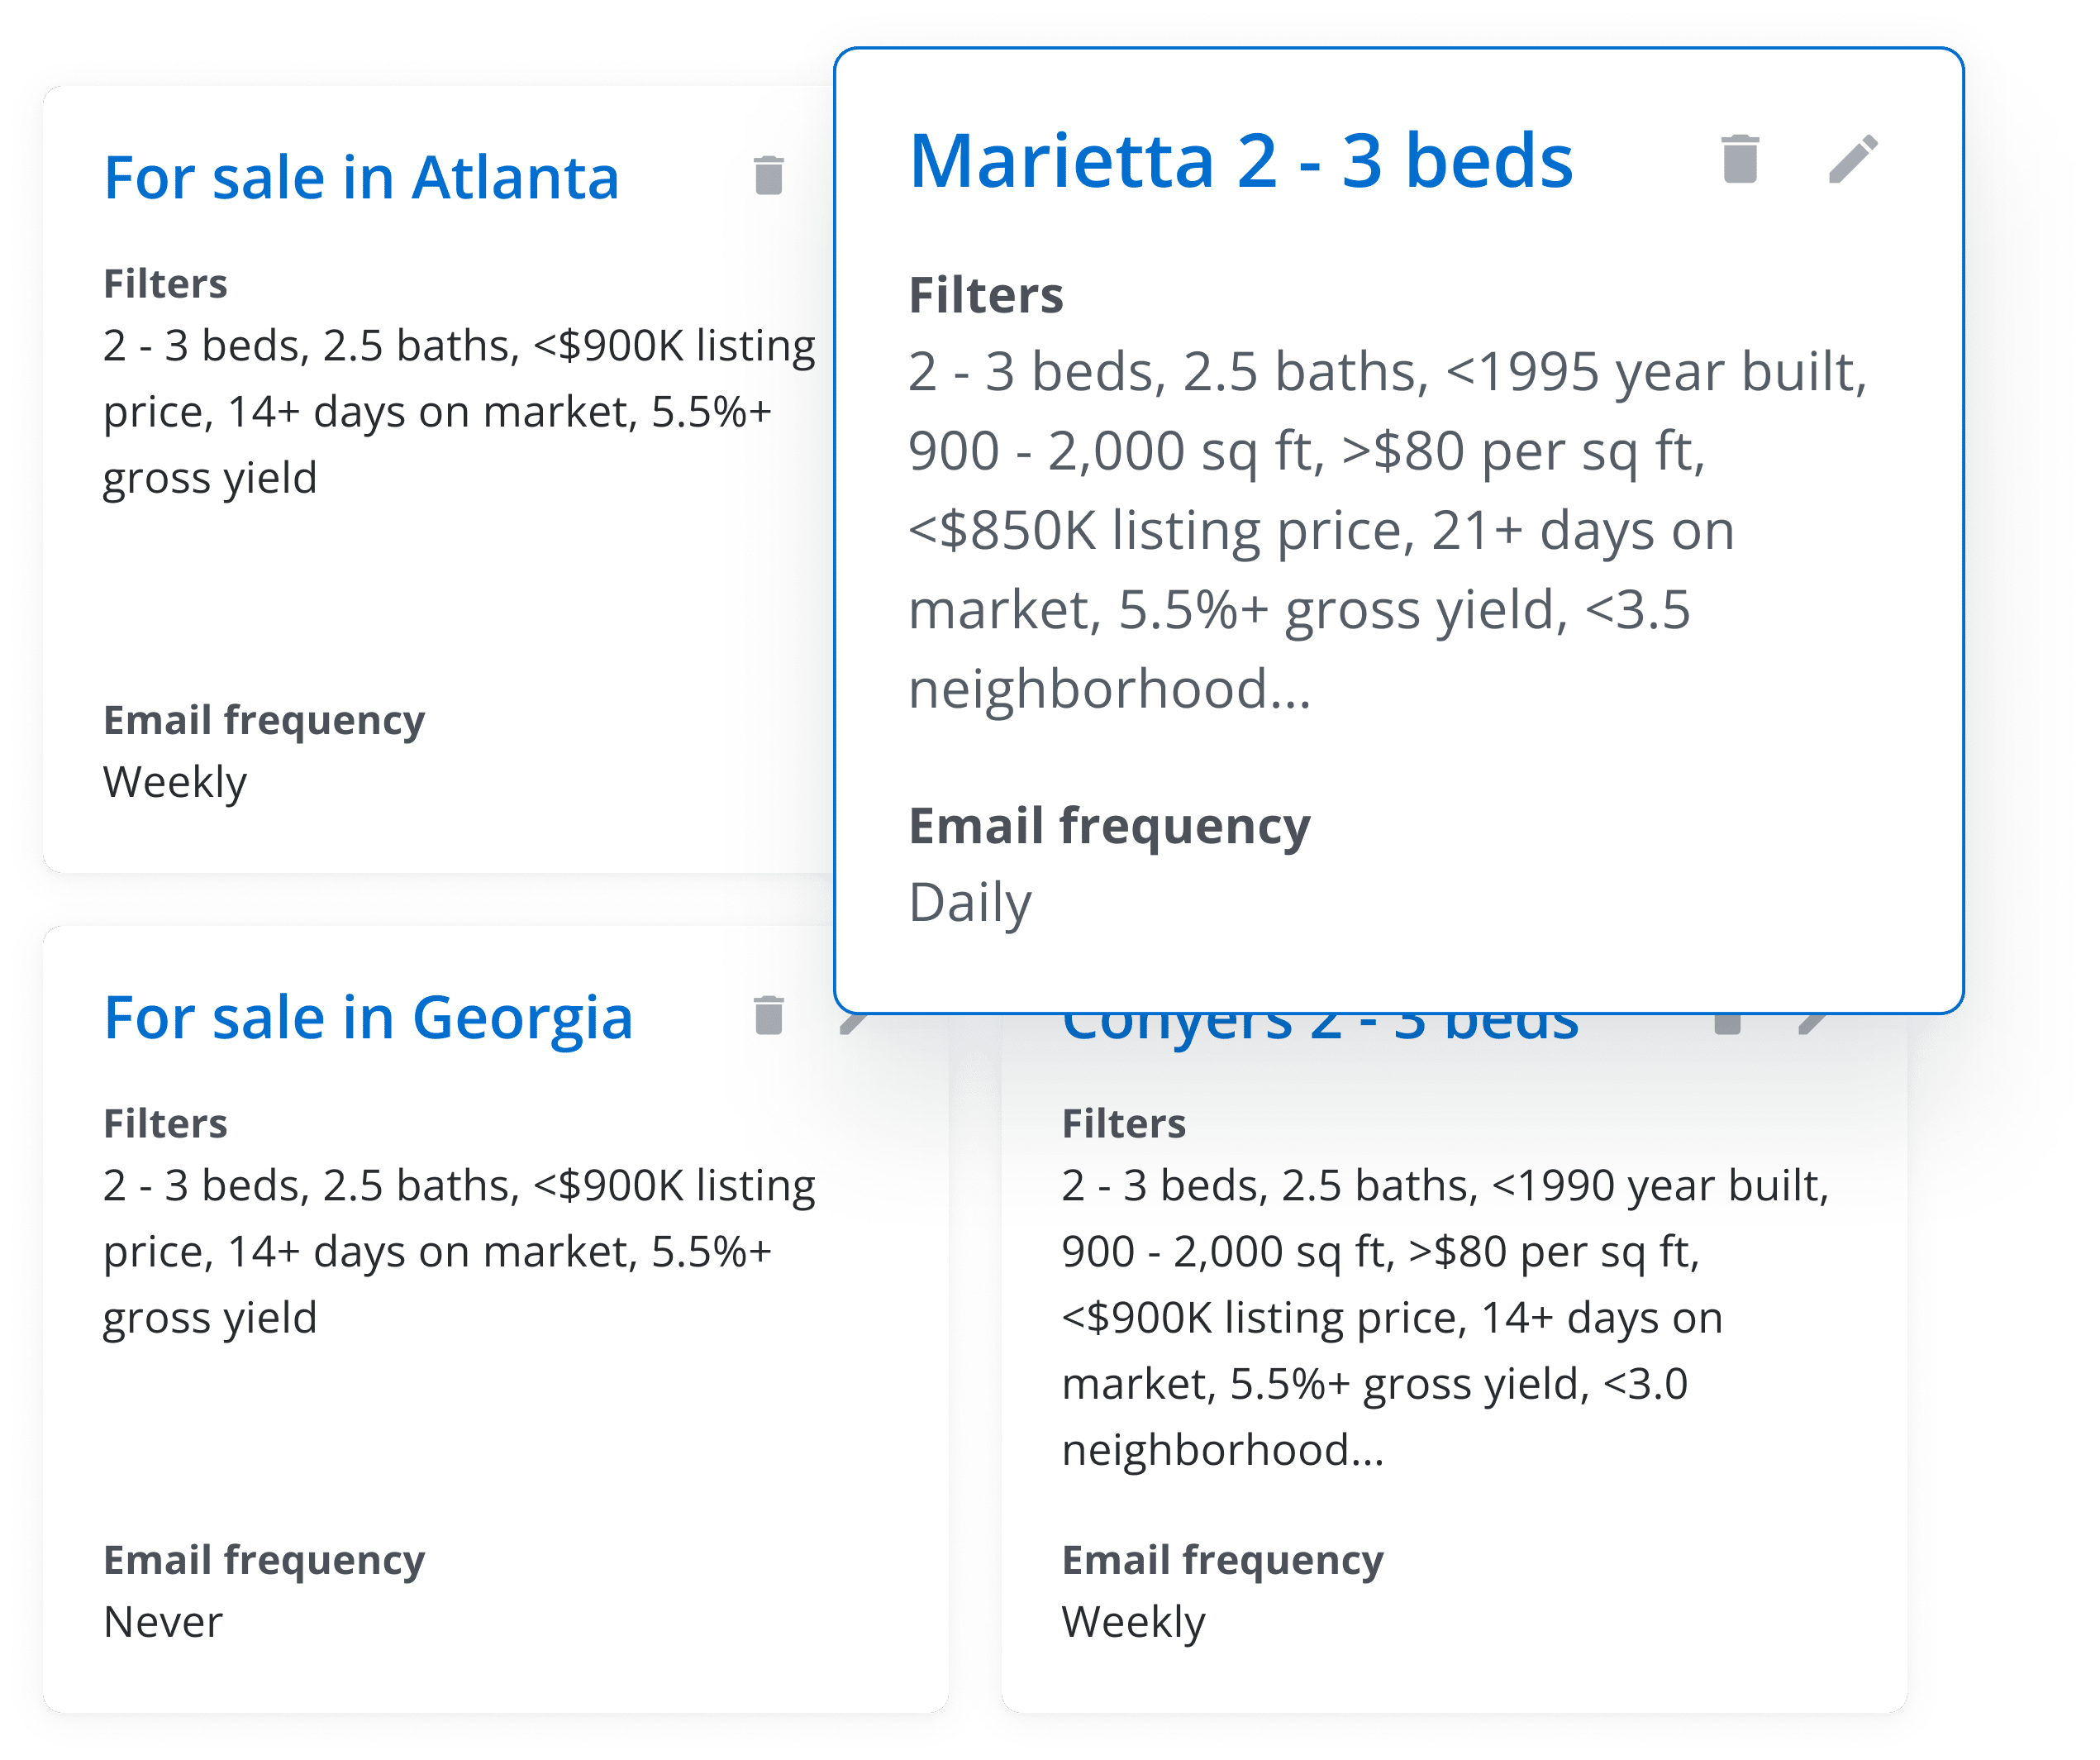The image size is (2100, 1760).
Task: Click Weekly email frequency on Atlanta card
Action: click(175, 782)
